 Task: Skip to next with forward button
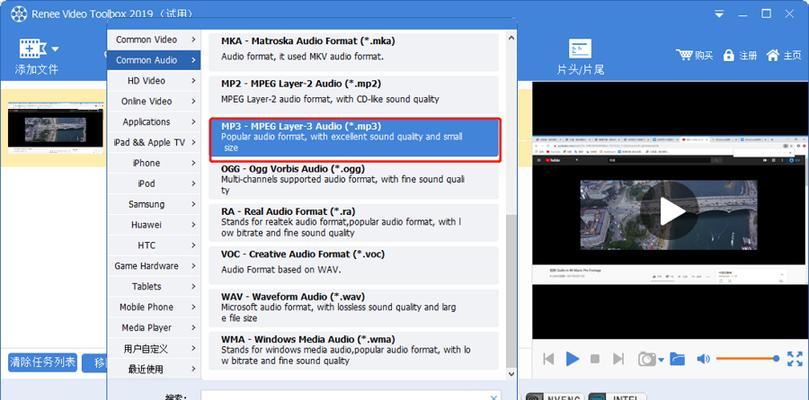point(618,359)
